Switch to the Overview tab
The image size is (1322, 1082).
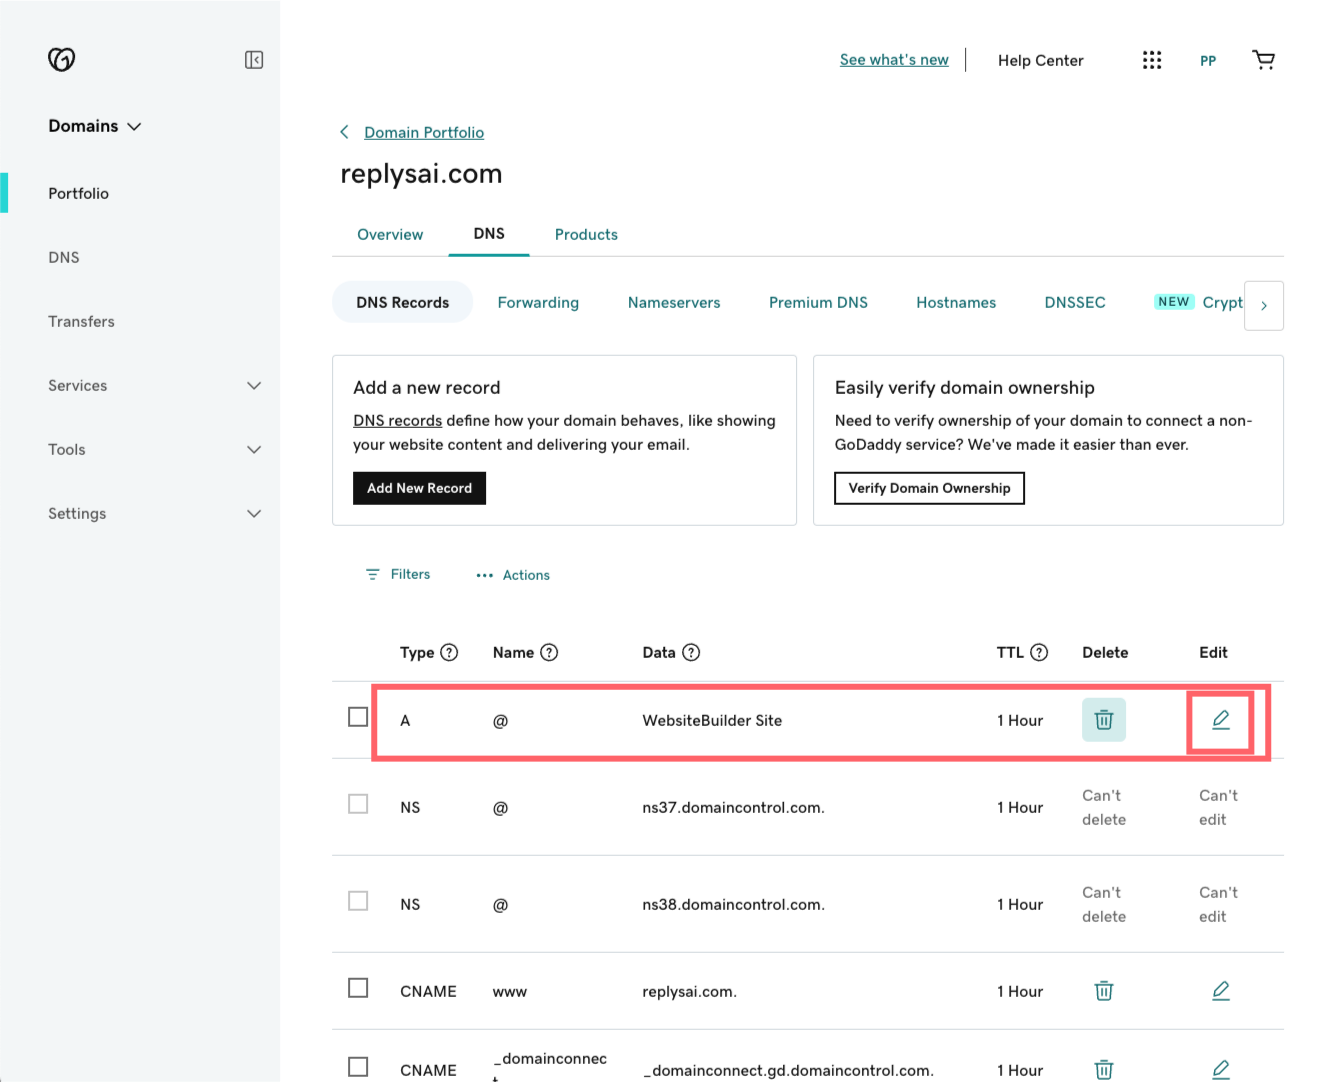[x=390, y=234]
